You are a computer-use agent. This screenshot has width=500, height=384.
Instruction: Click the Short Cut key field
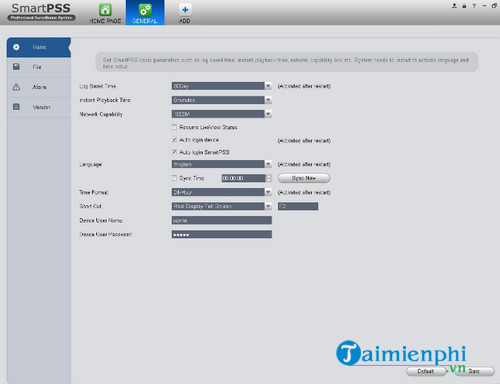(x=298, y=206)
